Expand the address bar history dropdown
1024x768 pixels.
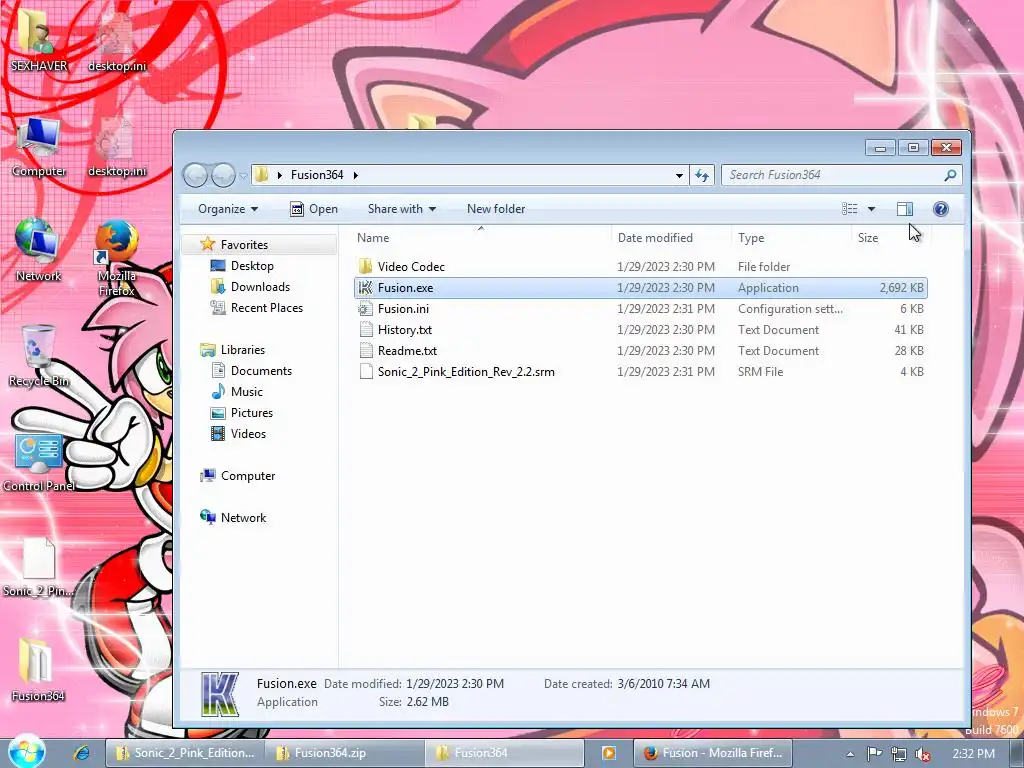(679, 175)
